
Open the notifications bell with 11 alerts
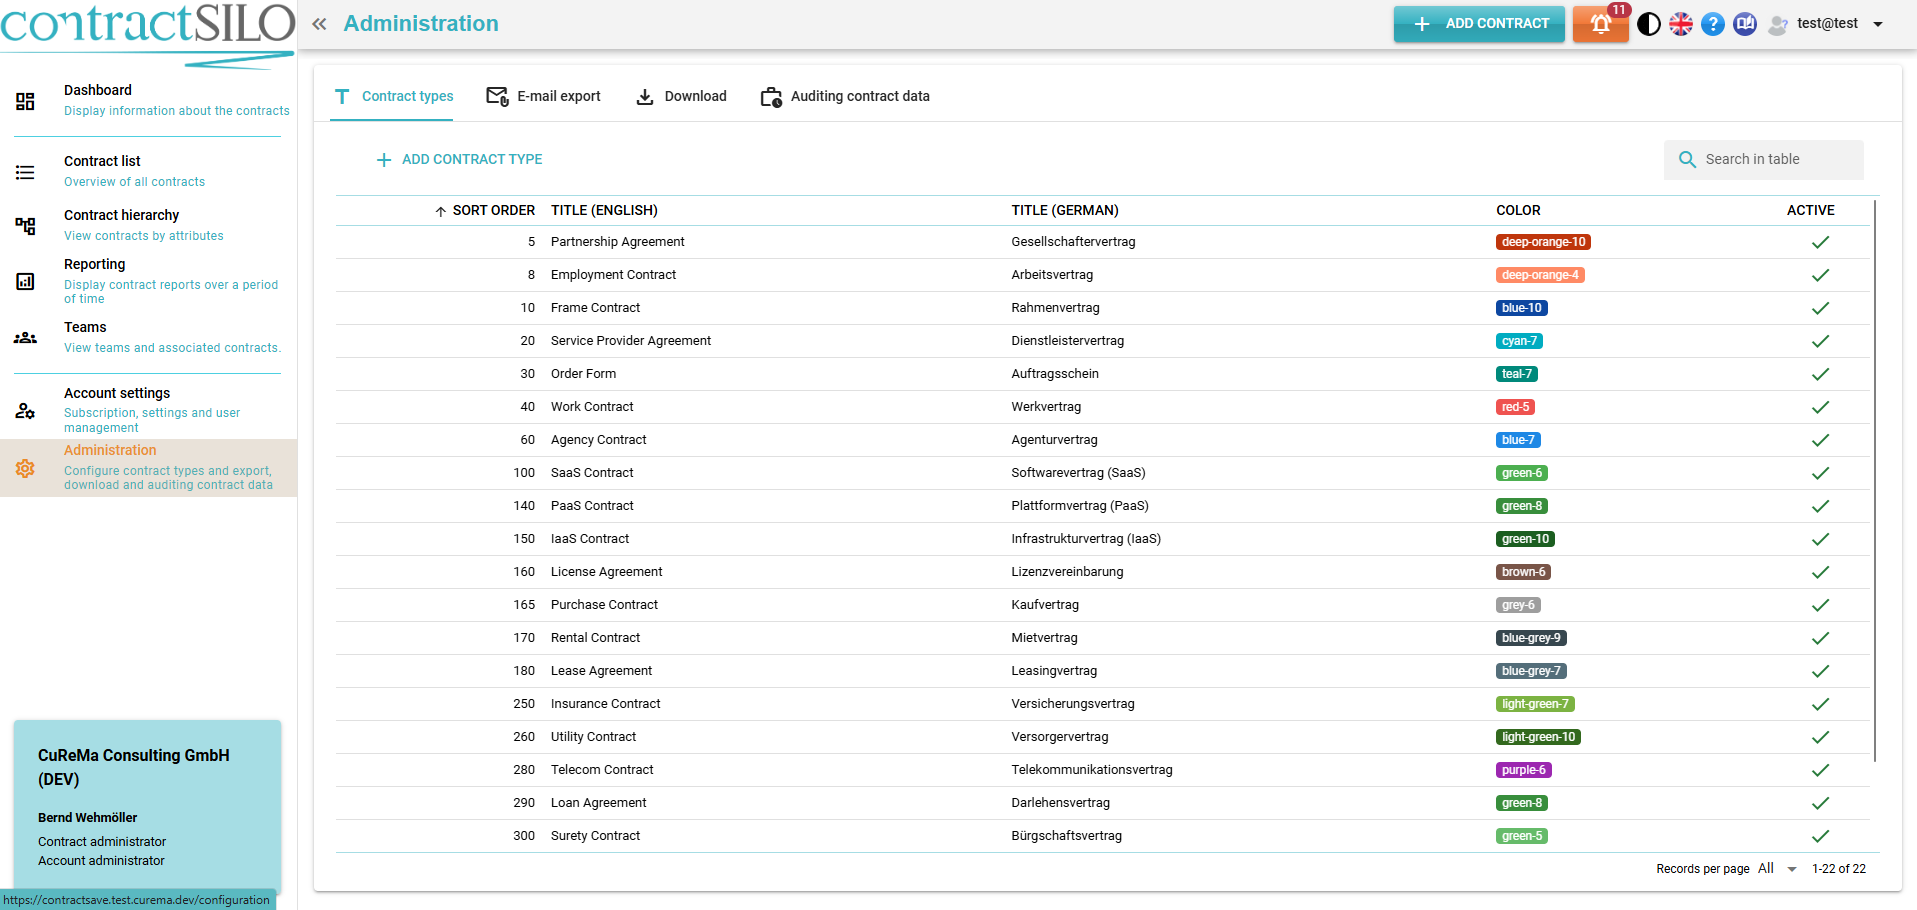1600,24
